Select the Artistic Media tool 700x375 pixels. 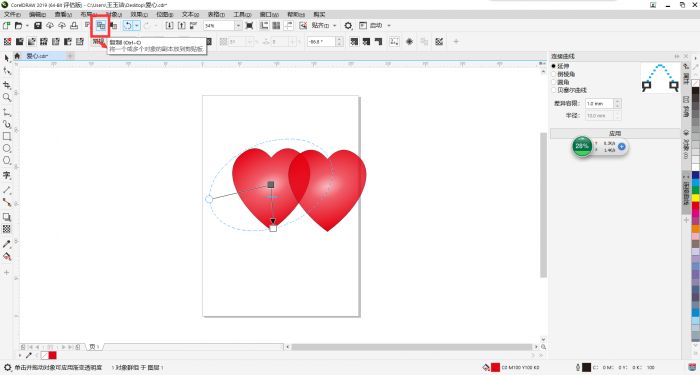[x=7, y=124]
